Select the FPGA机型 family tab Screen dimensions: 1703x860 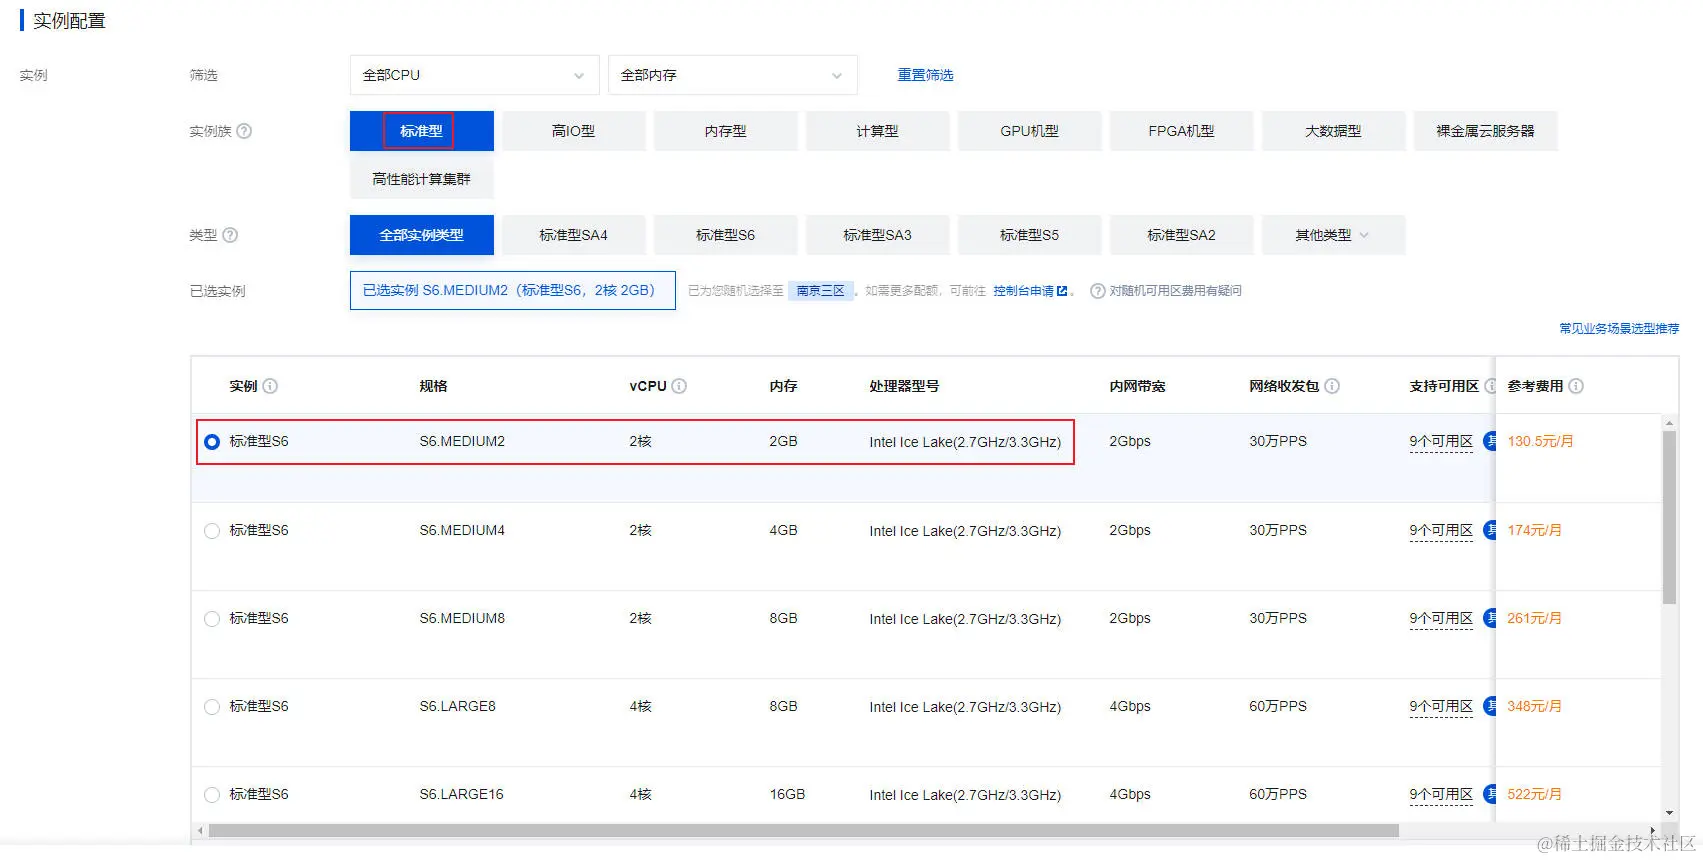pos(1182,131)
